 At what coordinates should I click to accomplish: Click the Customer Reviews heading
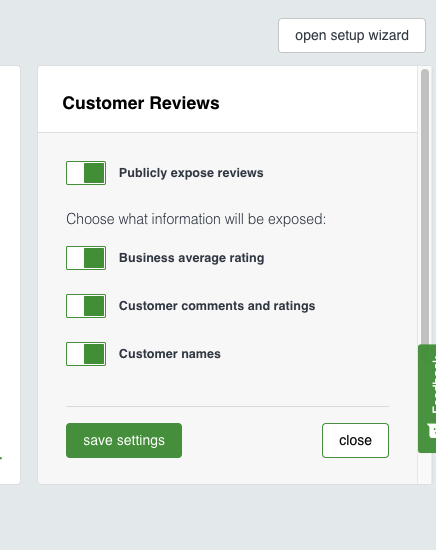(x=141, y=103)
